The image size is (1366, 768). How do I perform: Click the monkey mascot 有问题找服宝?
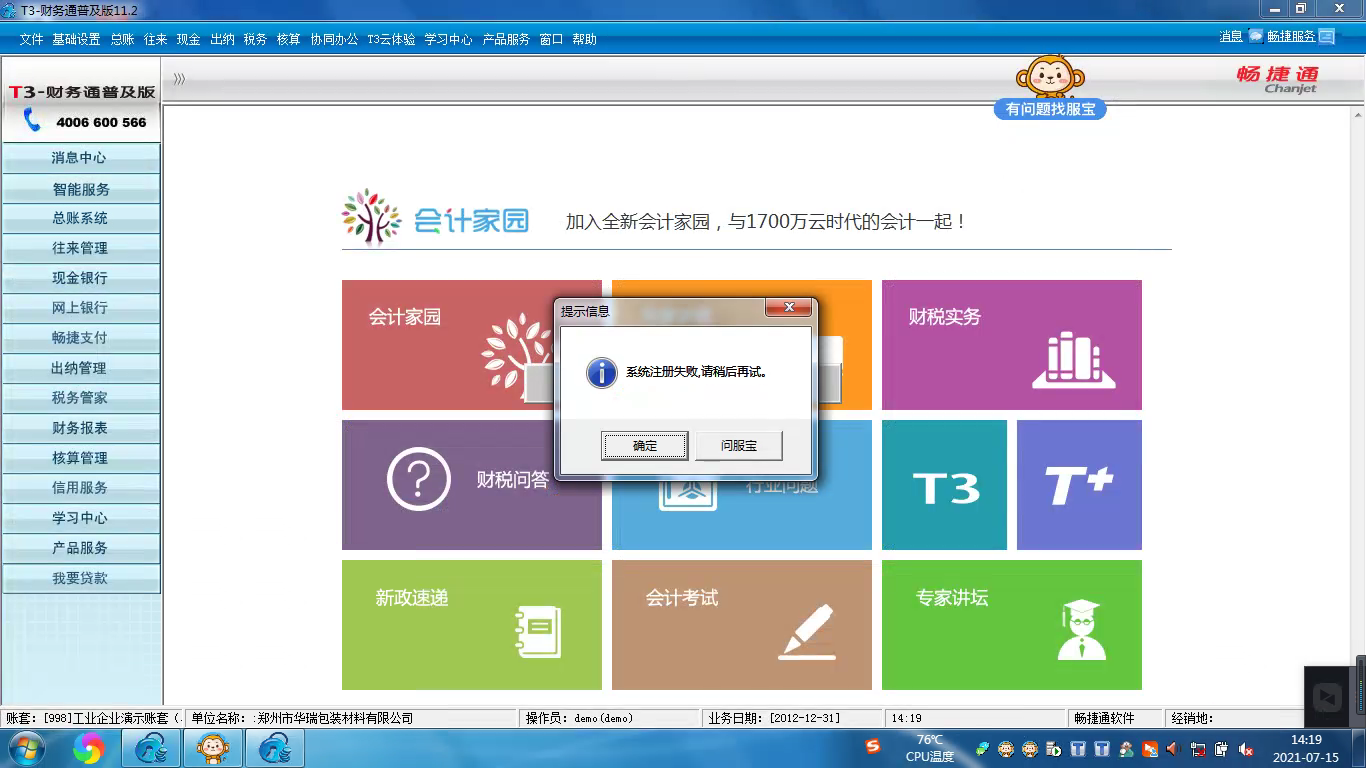pos(1050,87)
